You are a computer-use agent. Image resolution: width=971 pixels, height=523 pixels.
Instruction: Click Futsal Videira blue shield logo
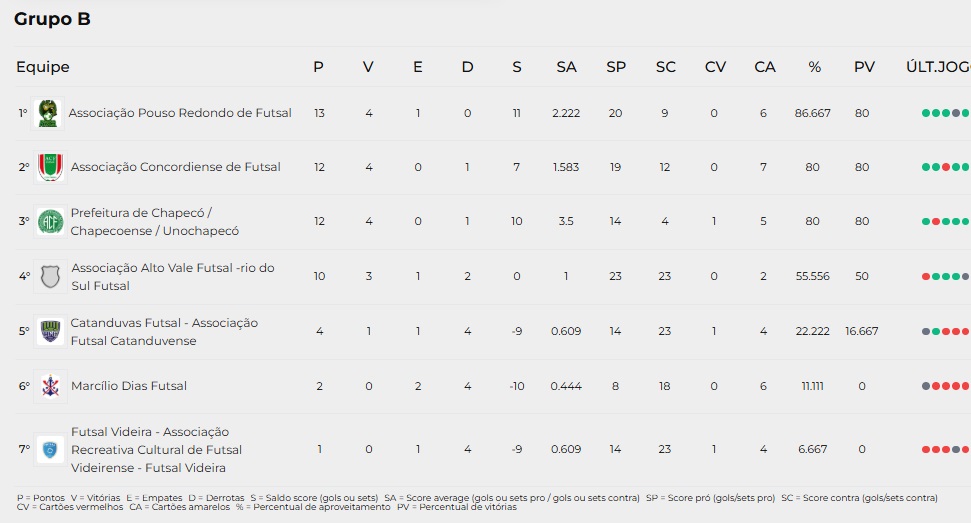[x=50, y=449]
